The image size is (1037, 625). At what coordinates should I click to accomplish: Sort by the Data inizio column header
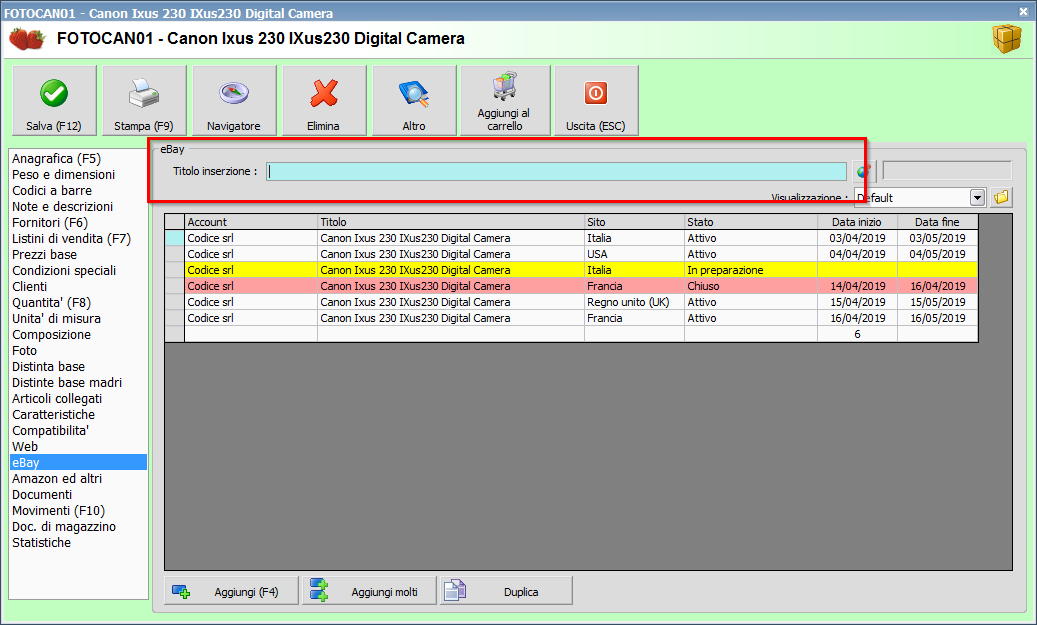tap(856, 222)
